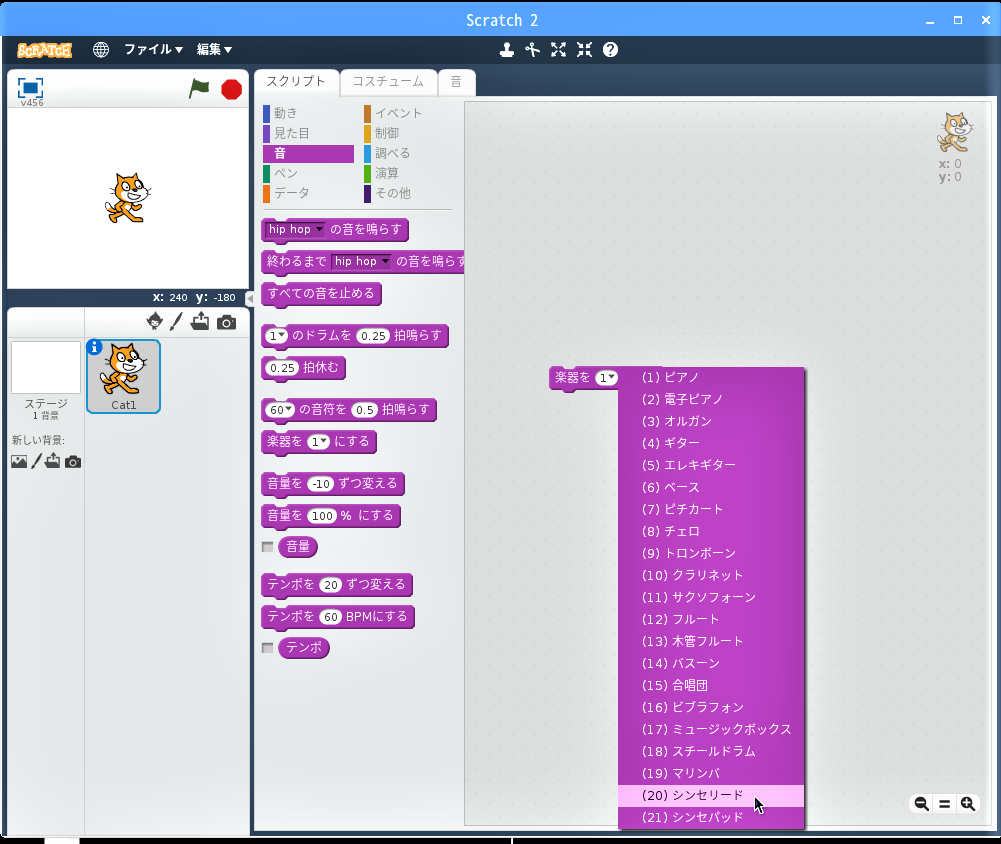Open the drum number dropdown
Image resolution: width=1001 pixels, height=844 pixels.
click(x=282, y=336)
